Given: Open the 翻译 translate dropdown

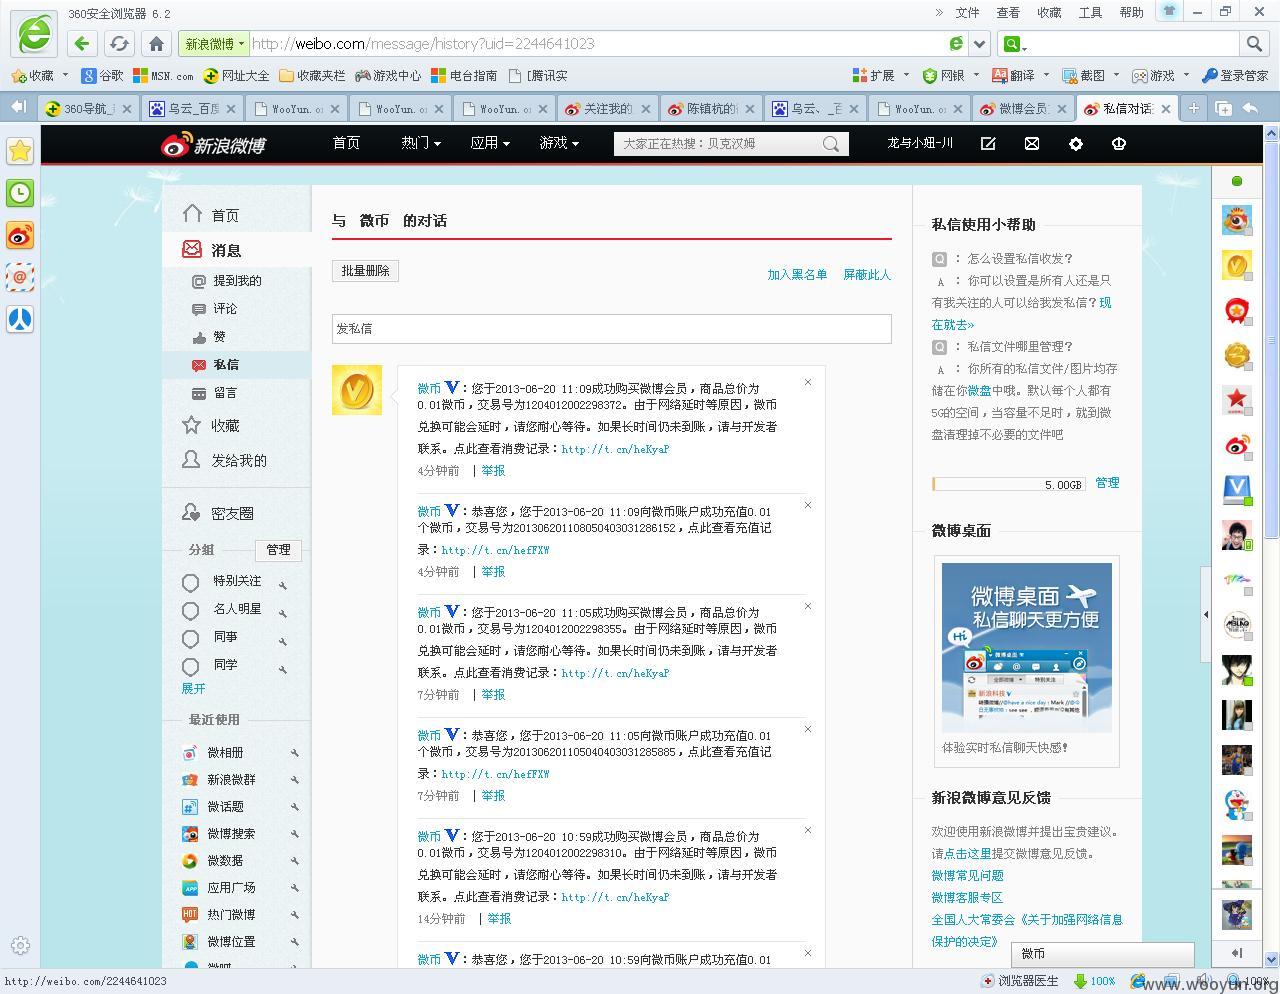Looking at the screenshot, I should click(1021, 75).
